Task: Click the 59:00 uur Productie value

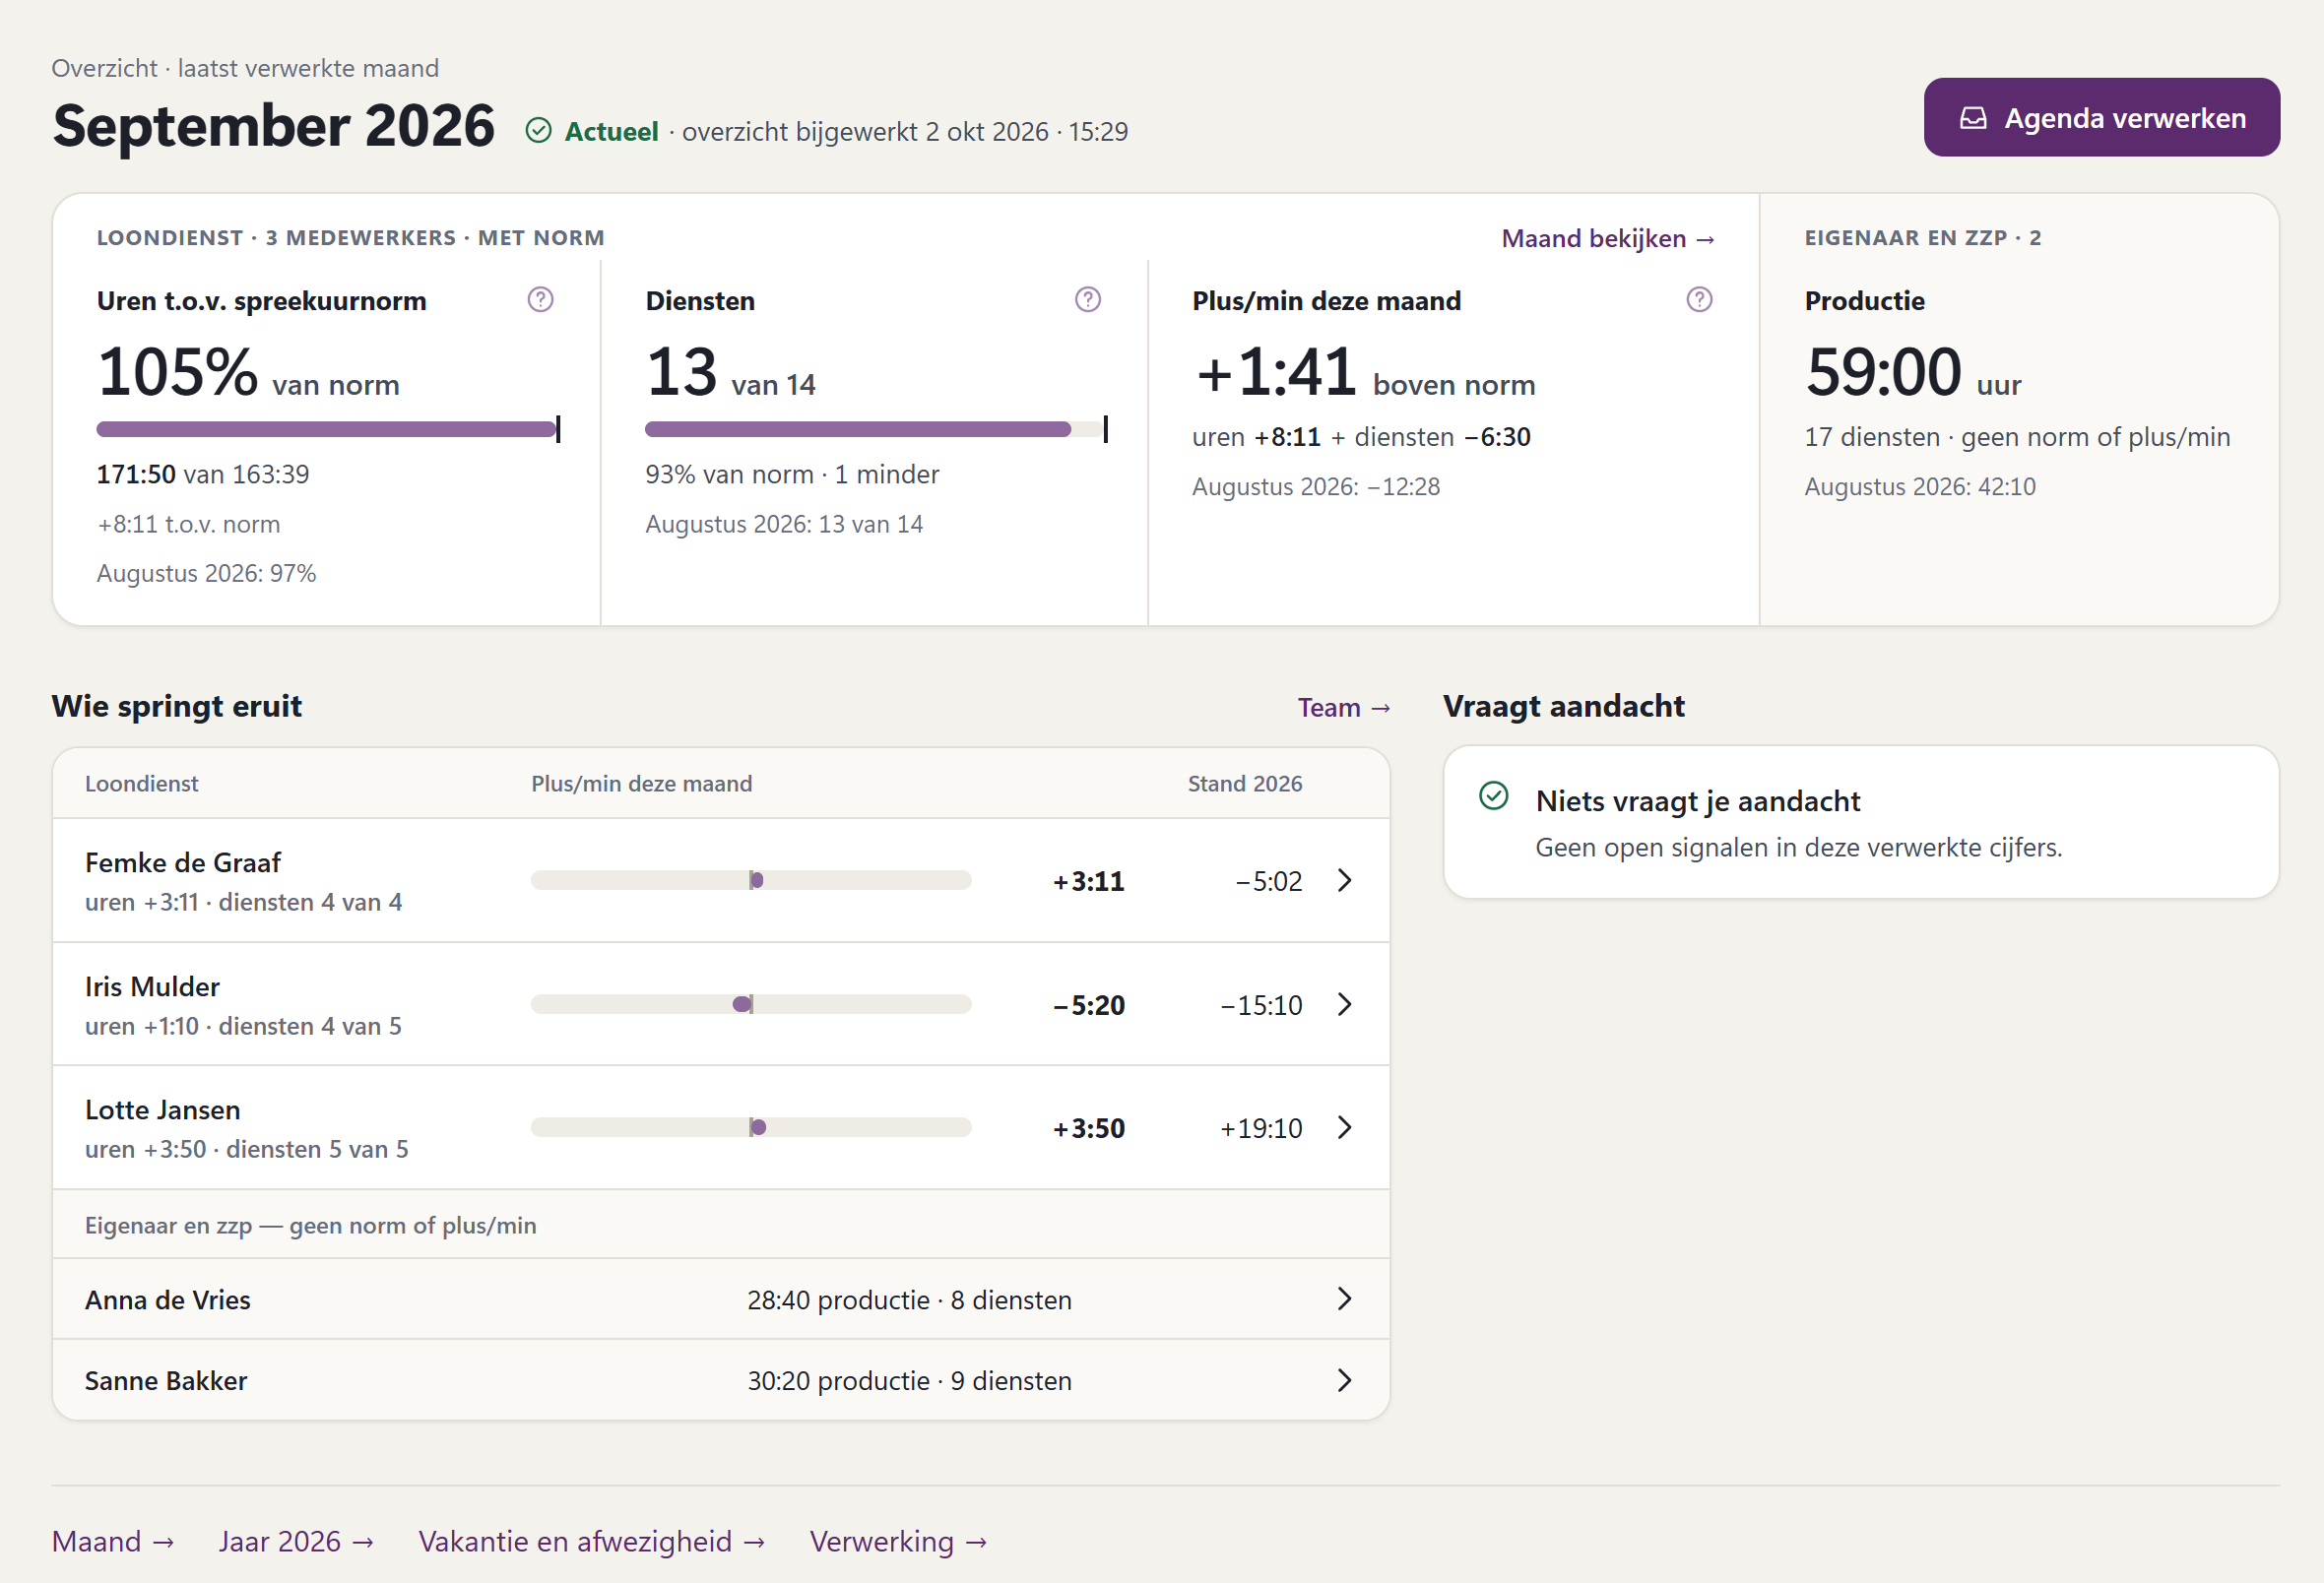Action: [1913, 373]
